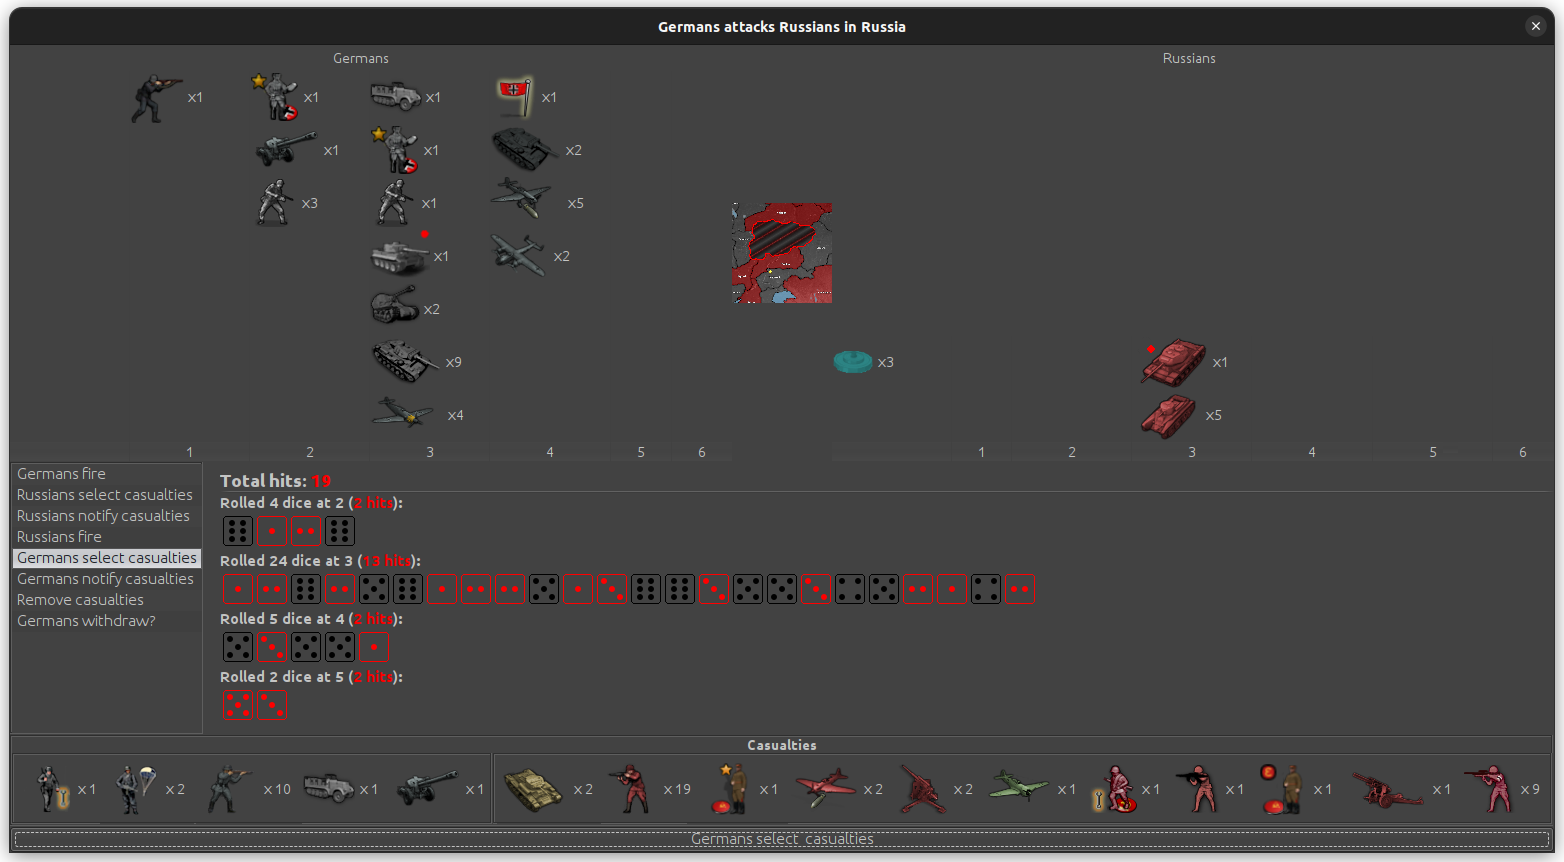Select 'Russians select casualties' step
The height and width of the screenshot is (862, 1564).
coord(107,495)
